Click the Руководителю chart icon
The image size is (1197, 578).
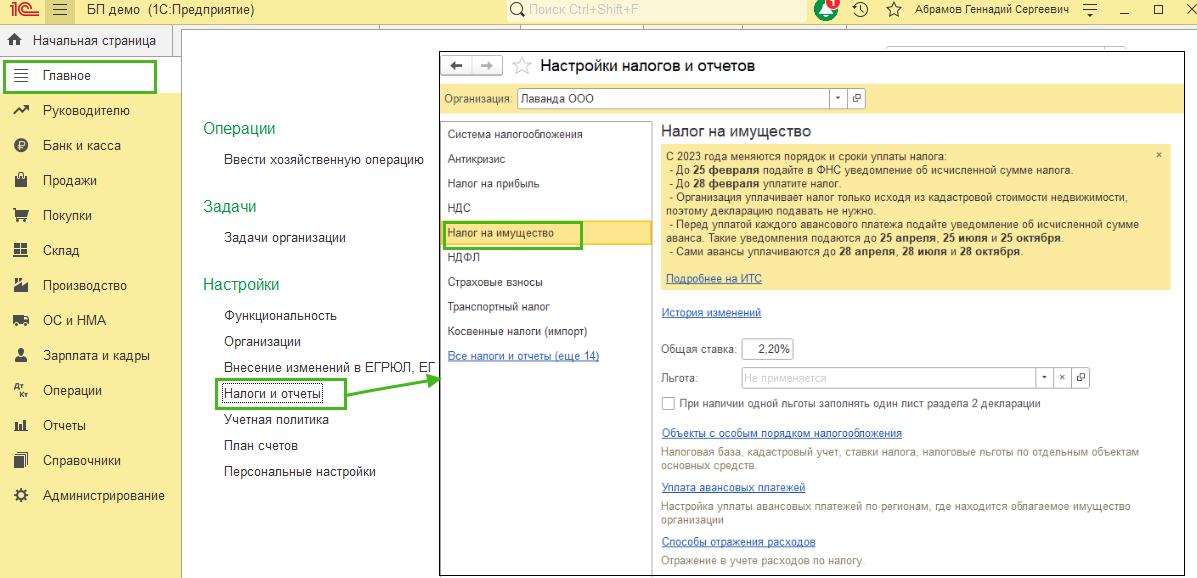pyautogui.click(x=21, y=110)
